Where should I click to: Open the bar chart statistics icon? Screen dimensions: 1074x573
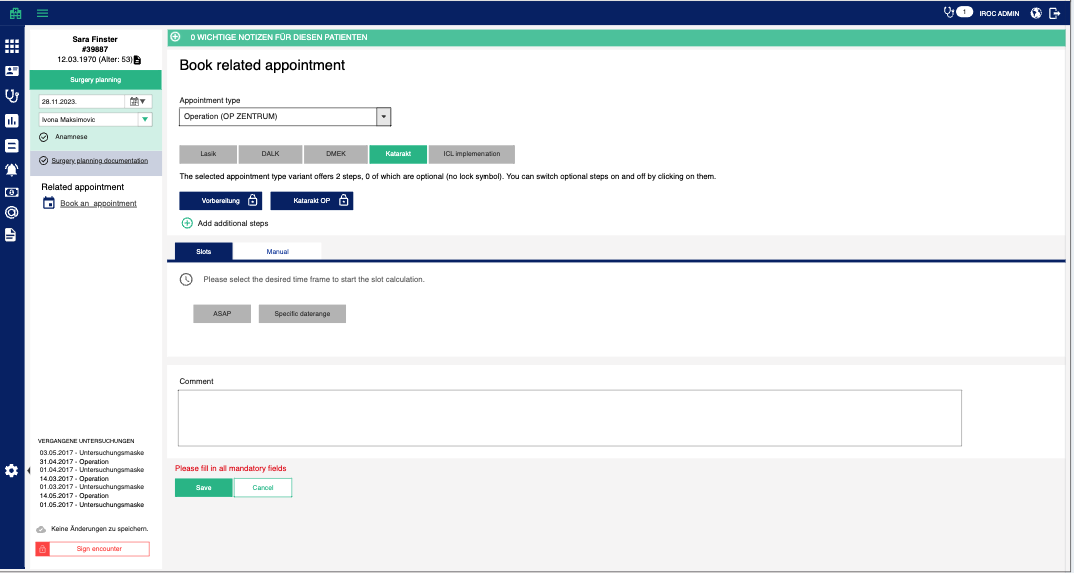coord(12,121)
